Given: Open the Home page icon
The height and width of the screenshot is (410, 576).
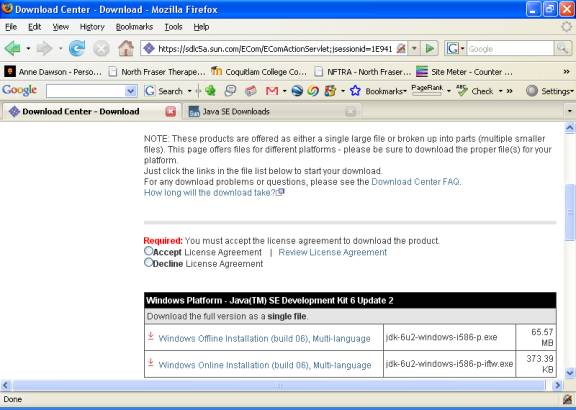Looking at the screenshot, I should (126, 48).
